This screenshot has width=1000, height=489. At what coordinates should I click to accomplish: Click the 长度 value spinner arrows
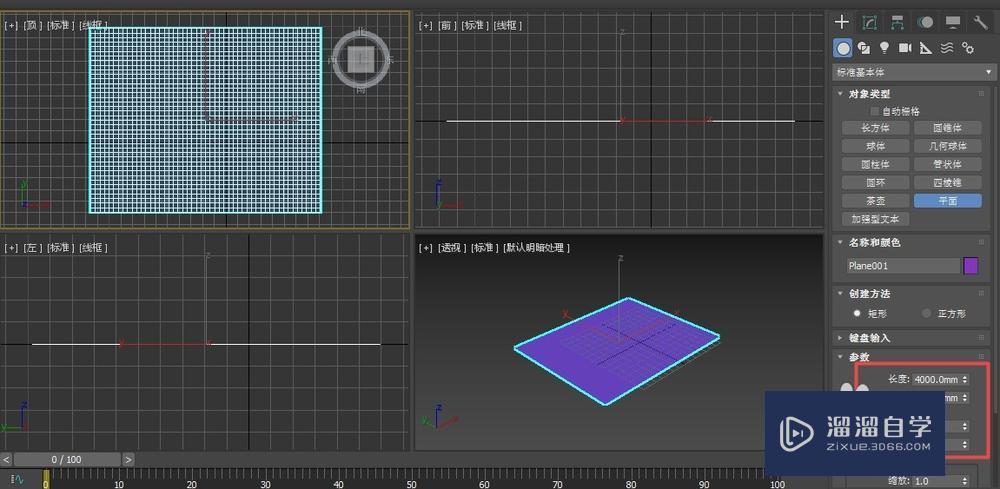pyautogui.click(x=964, y=379)
